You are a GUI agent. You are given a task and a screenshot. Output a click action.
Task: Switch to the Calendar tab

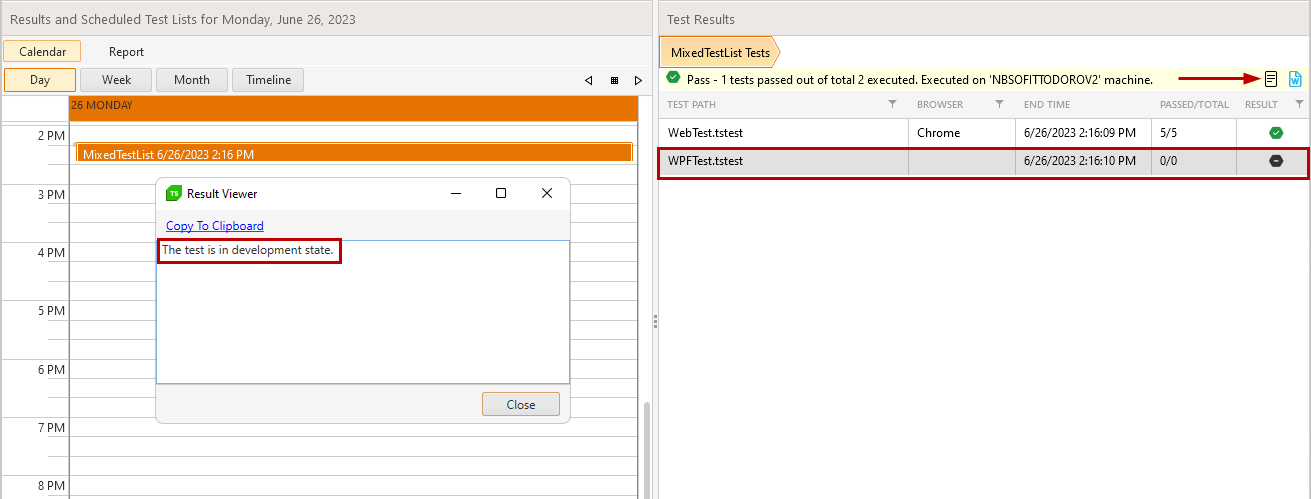(42, 51)
